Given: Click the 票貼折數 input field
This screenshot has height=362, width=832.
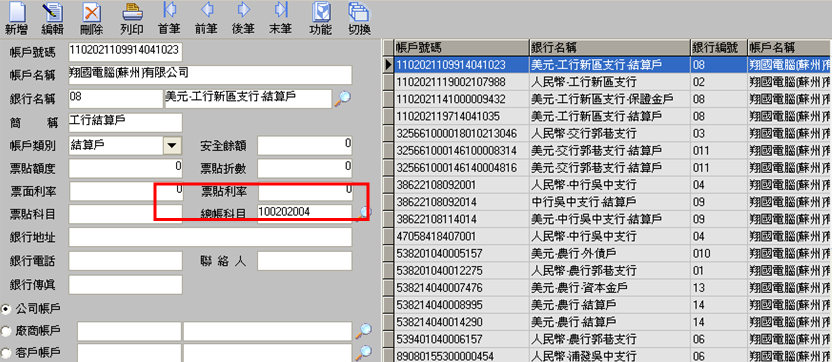Looking at the screenshot, I should click(x=305, y=168).
